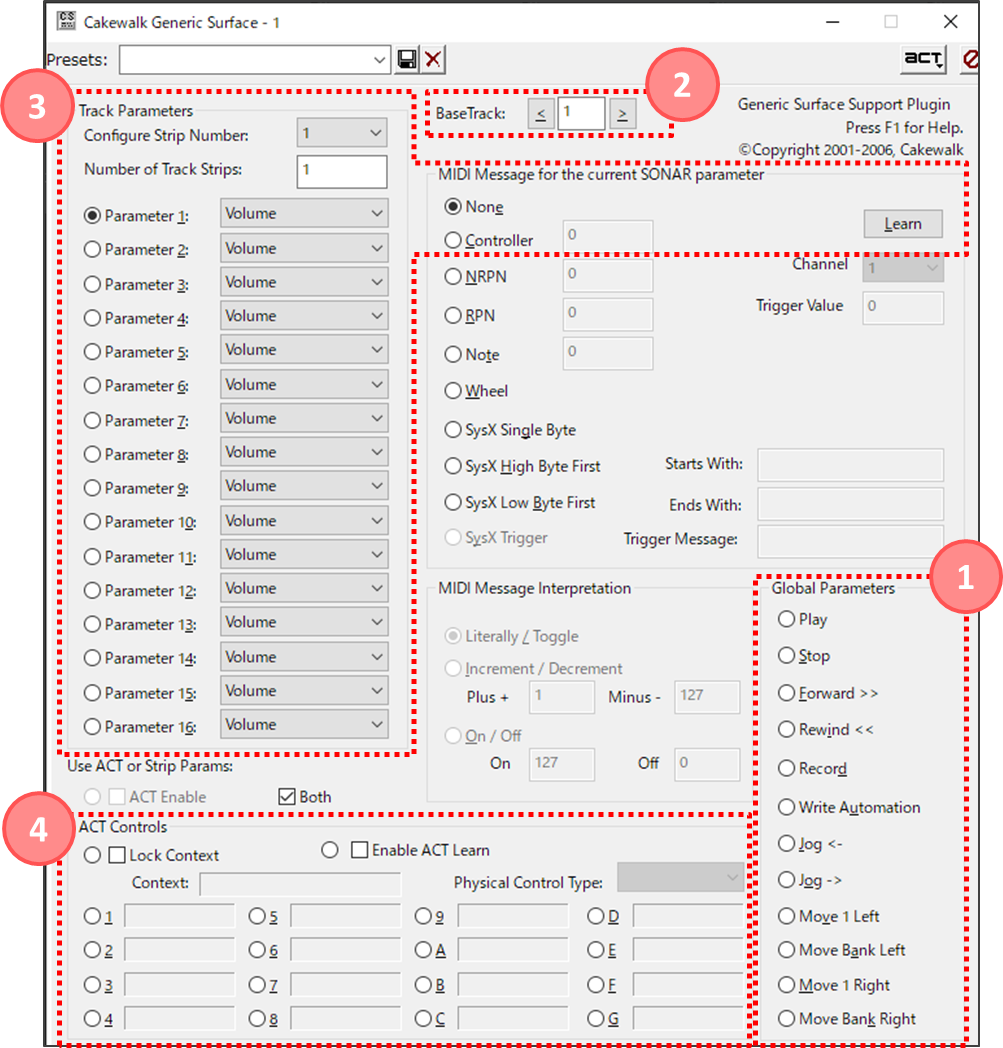Click the Cakewalk Generic Surface title bar icon

(66, 21)
